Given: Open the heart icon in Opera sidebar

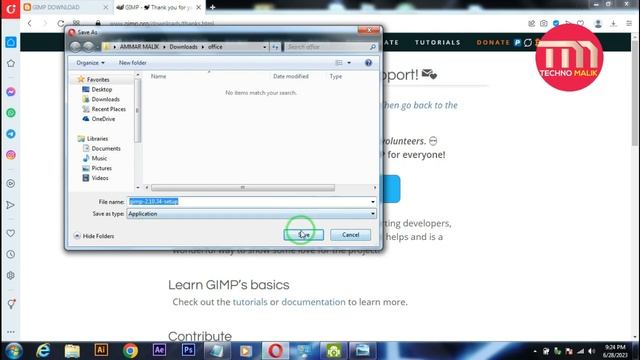Looking at the screenshot, I should tap(11, 233).
